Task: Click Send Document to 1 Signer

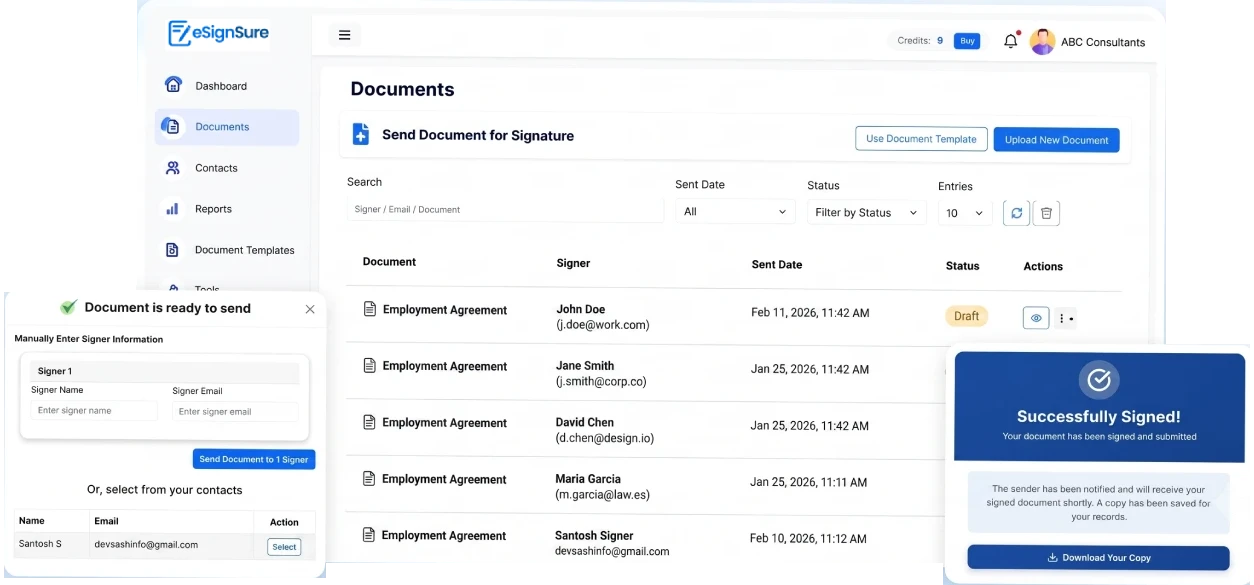Action: 254,459
